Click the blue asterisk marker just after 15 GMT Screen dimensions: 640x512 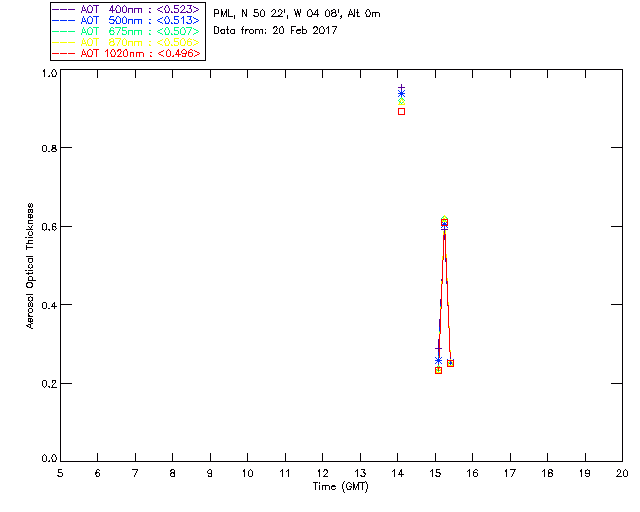coord(438,361)
